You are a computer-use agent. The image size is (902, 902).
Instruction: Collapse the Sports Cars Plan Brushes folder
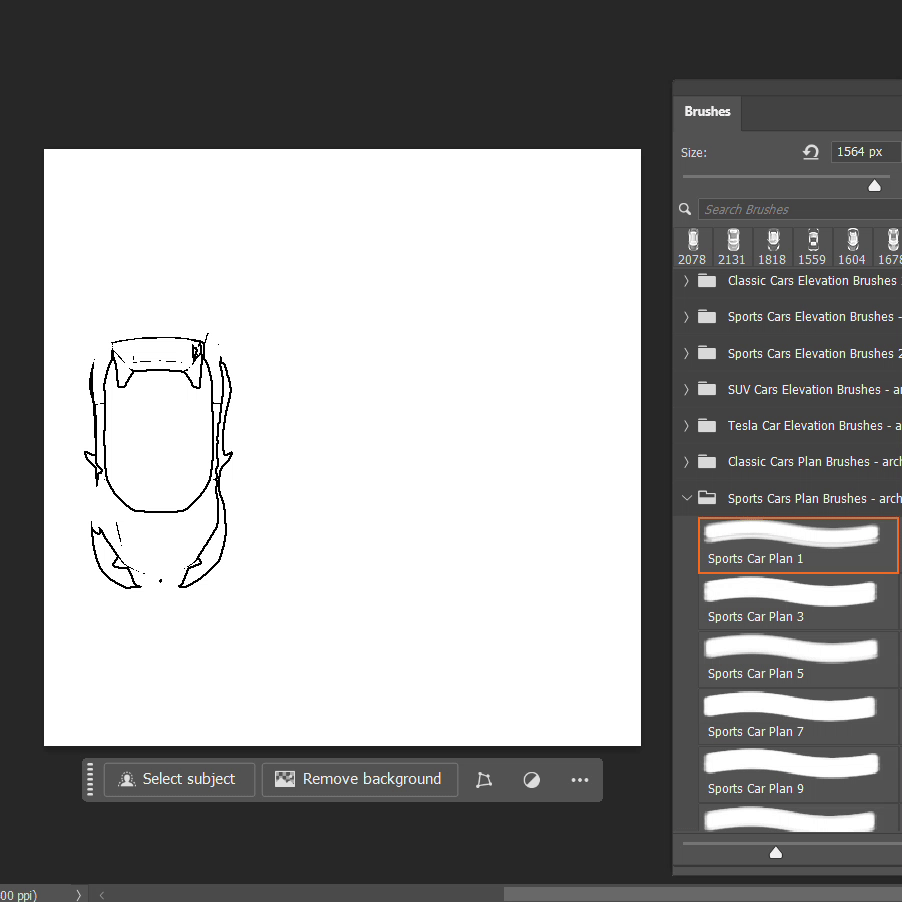pyautogui.click(x=687, y=498)
